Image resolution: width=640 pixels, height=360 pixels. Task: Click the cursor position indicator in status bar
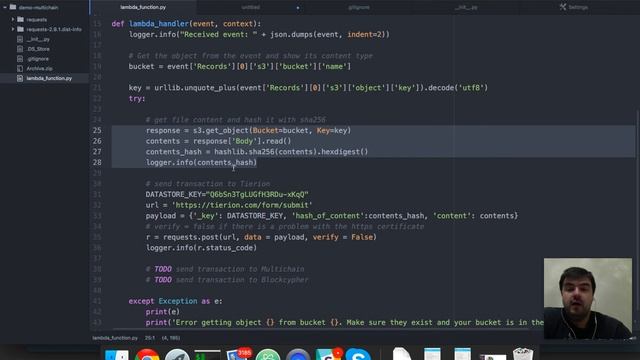[150, 338]
